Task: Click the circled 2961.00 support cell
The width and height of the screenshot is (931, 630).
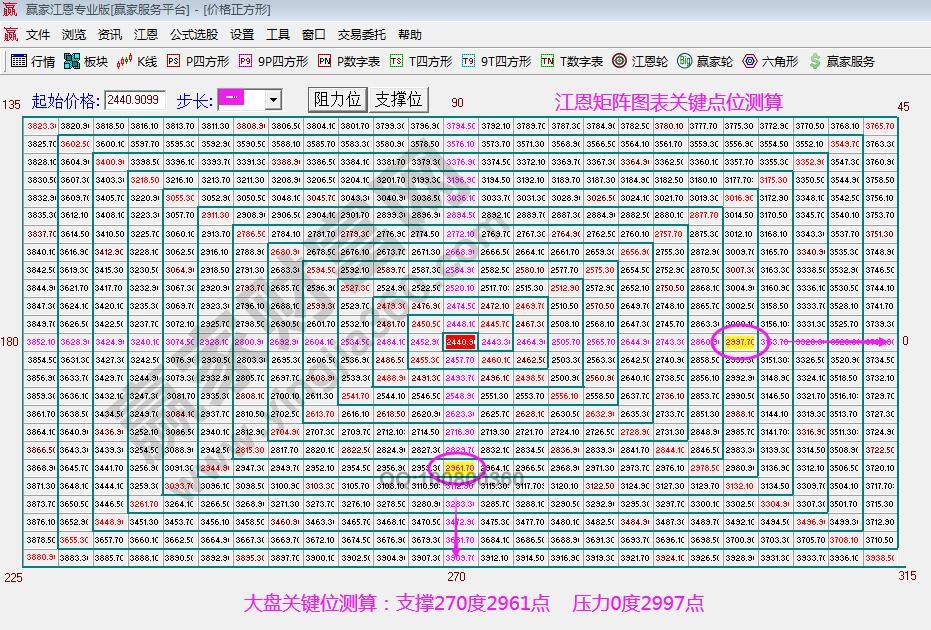Action: click(462, 466)
